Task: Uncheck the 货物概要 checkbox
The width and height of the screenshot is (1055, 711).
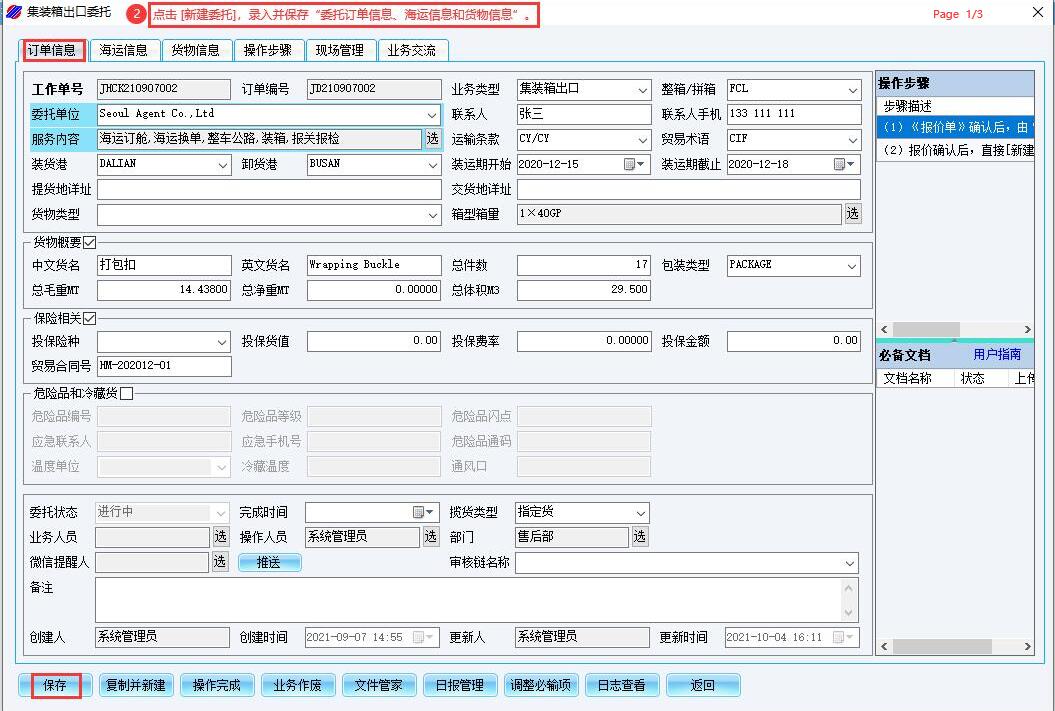Action: click(90, 242)
